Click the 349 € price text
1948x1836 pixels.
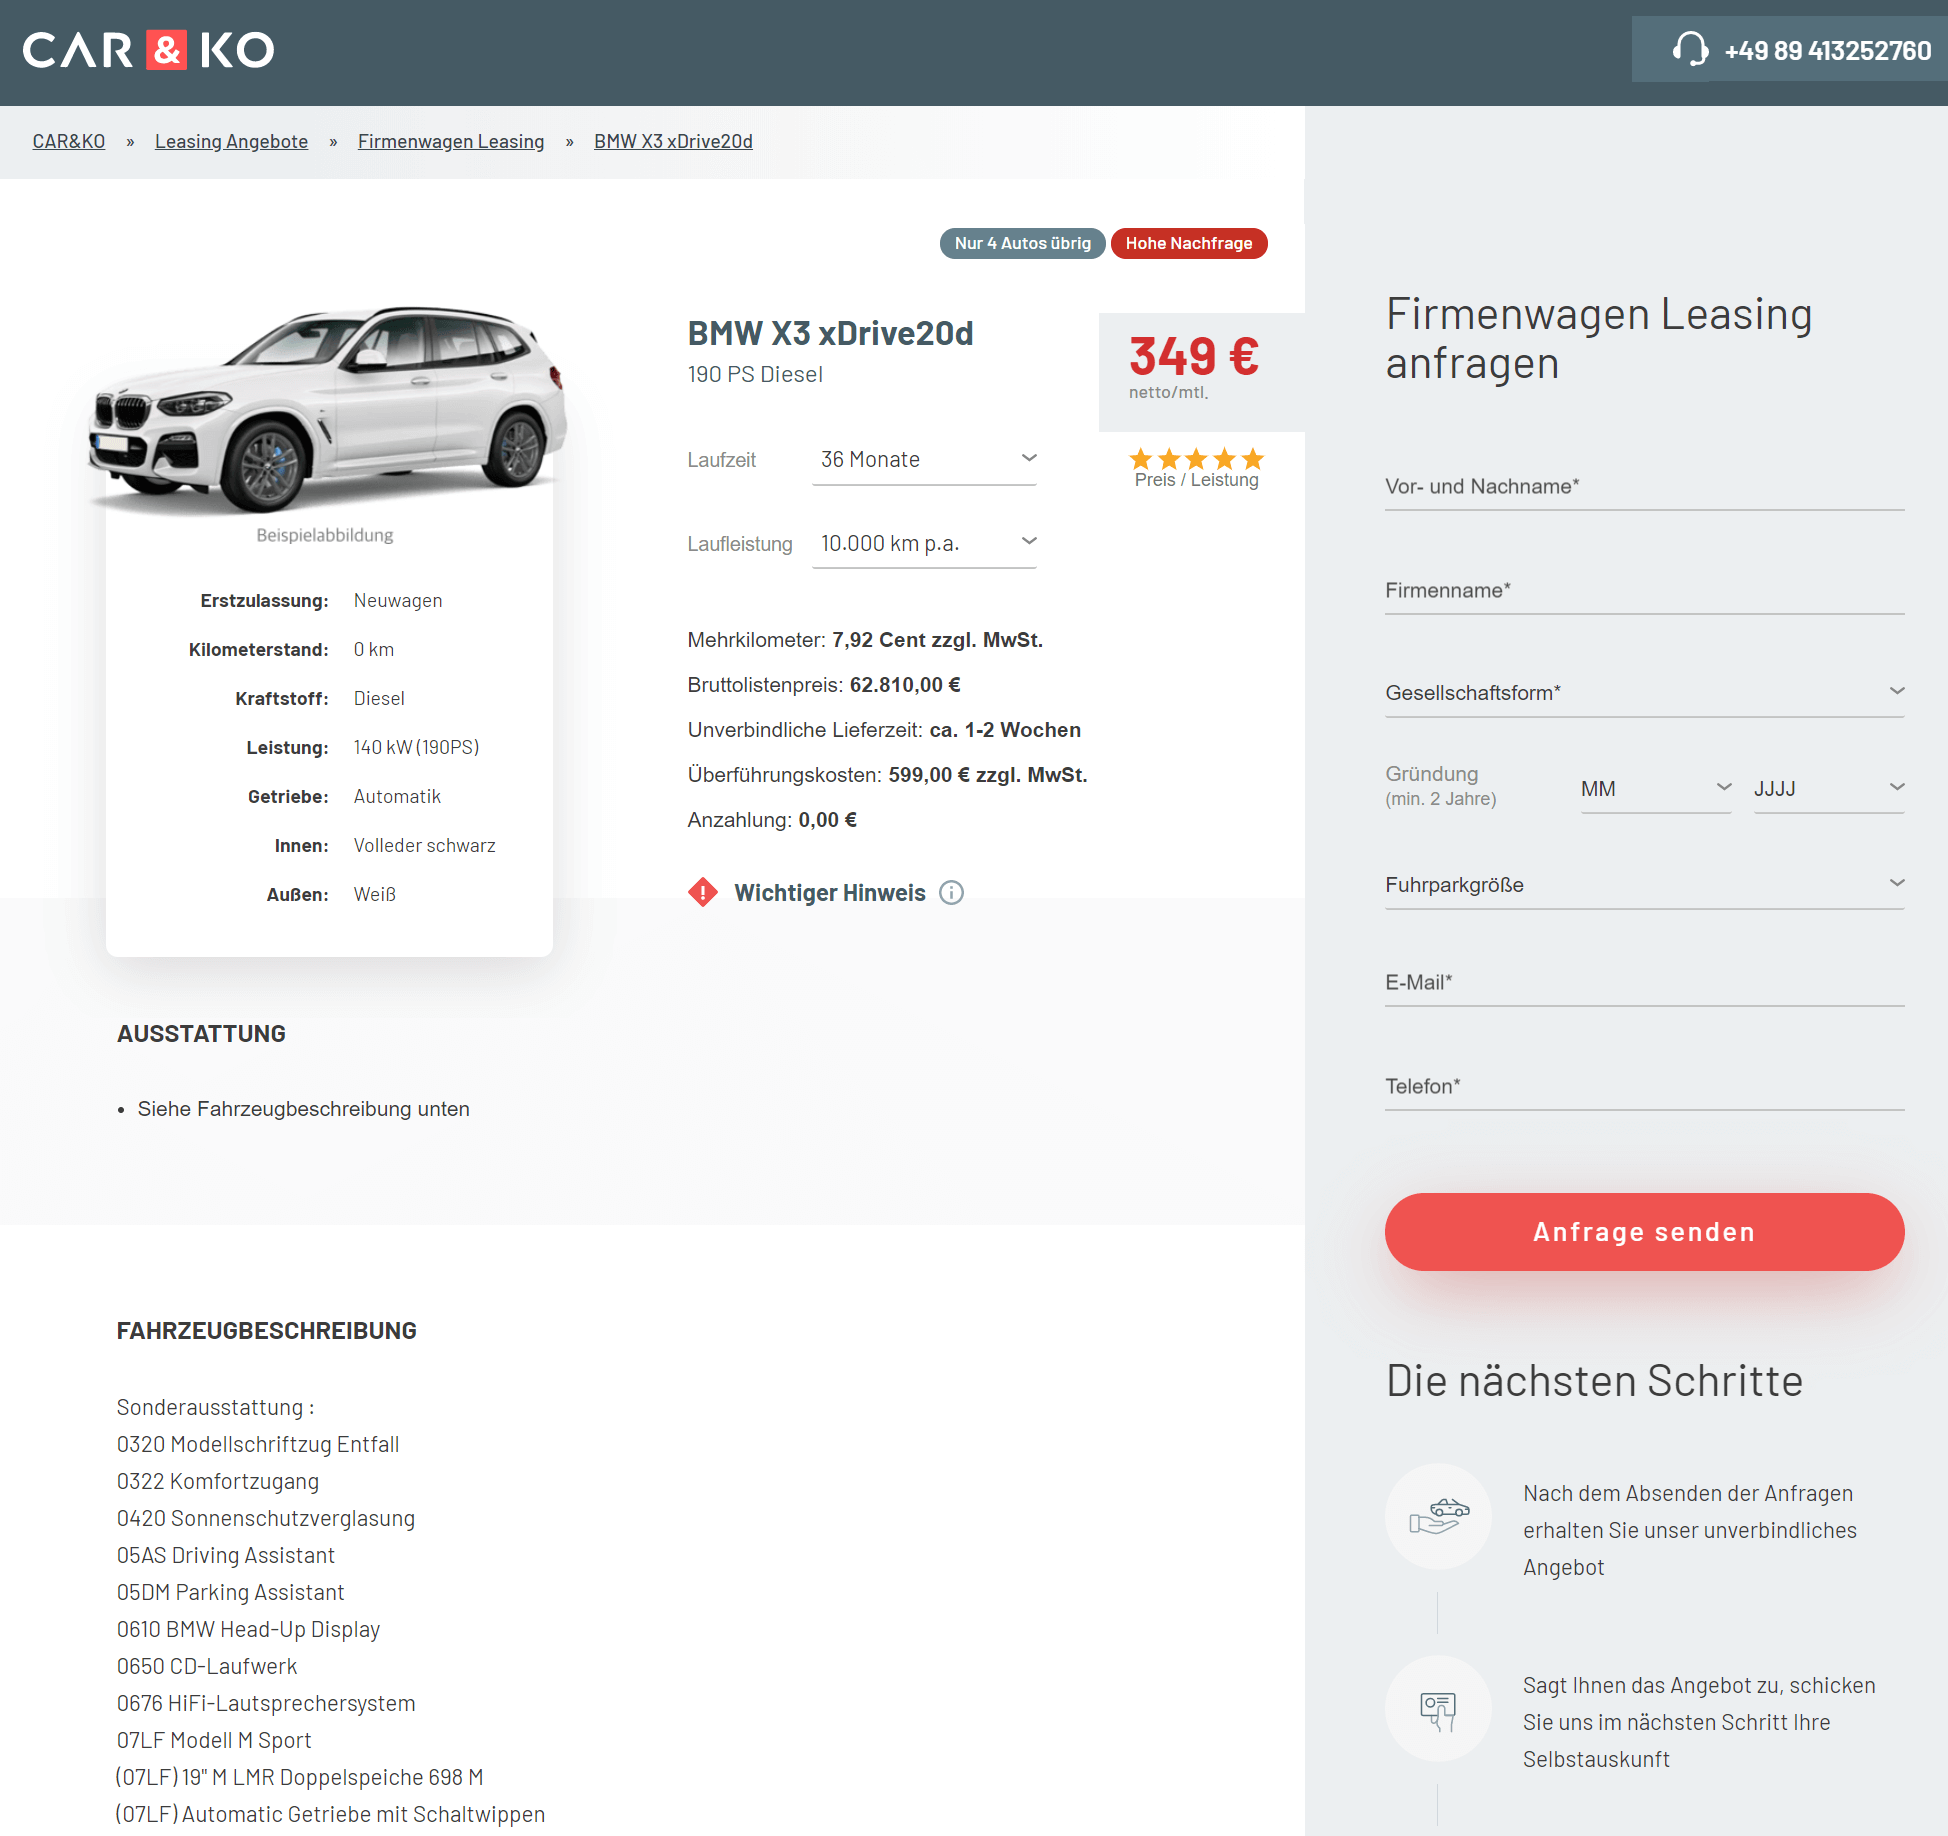pos(1194,356)
